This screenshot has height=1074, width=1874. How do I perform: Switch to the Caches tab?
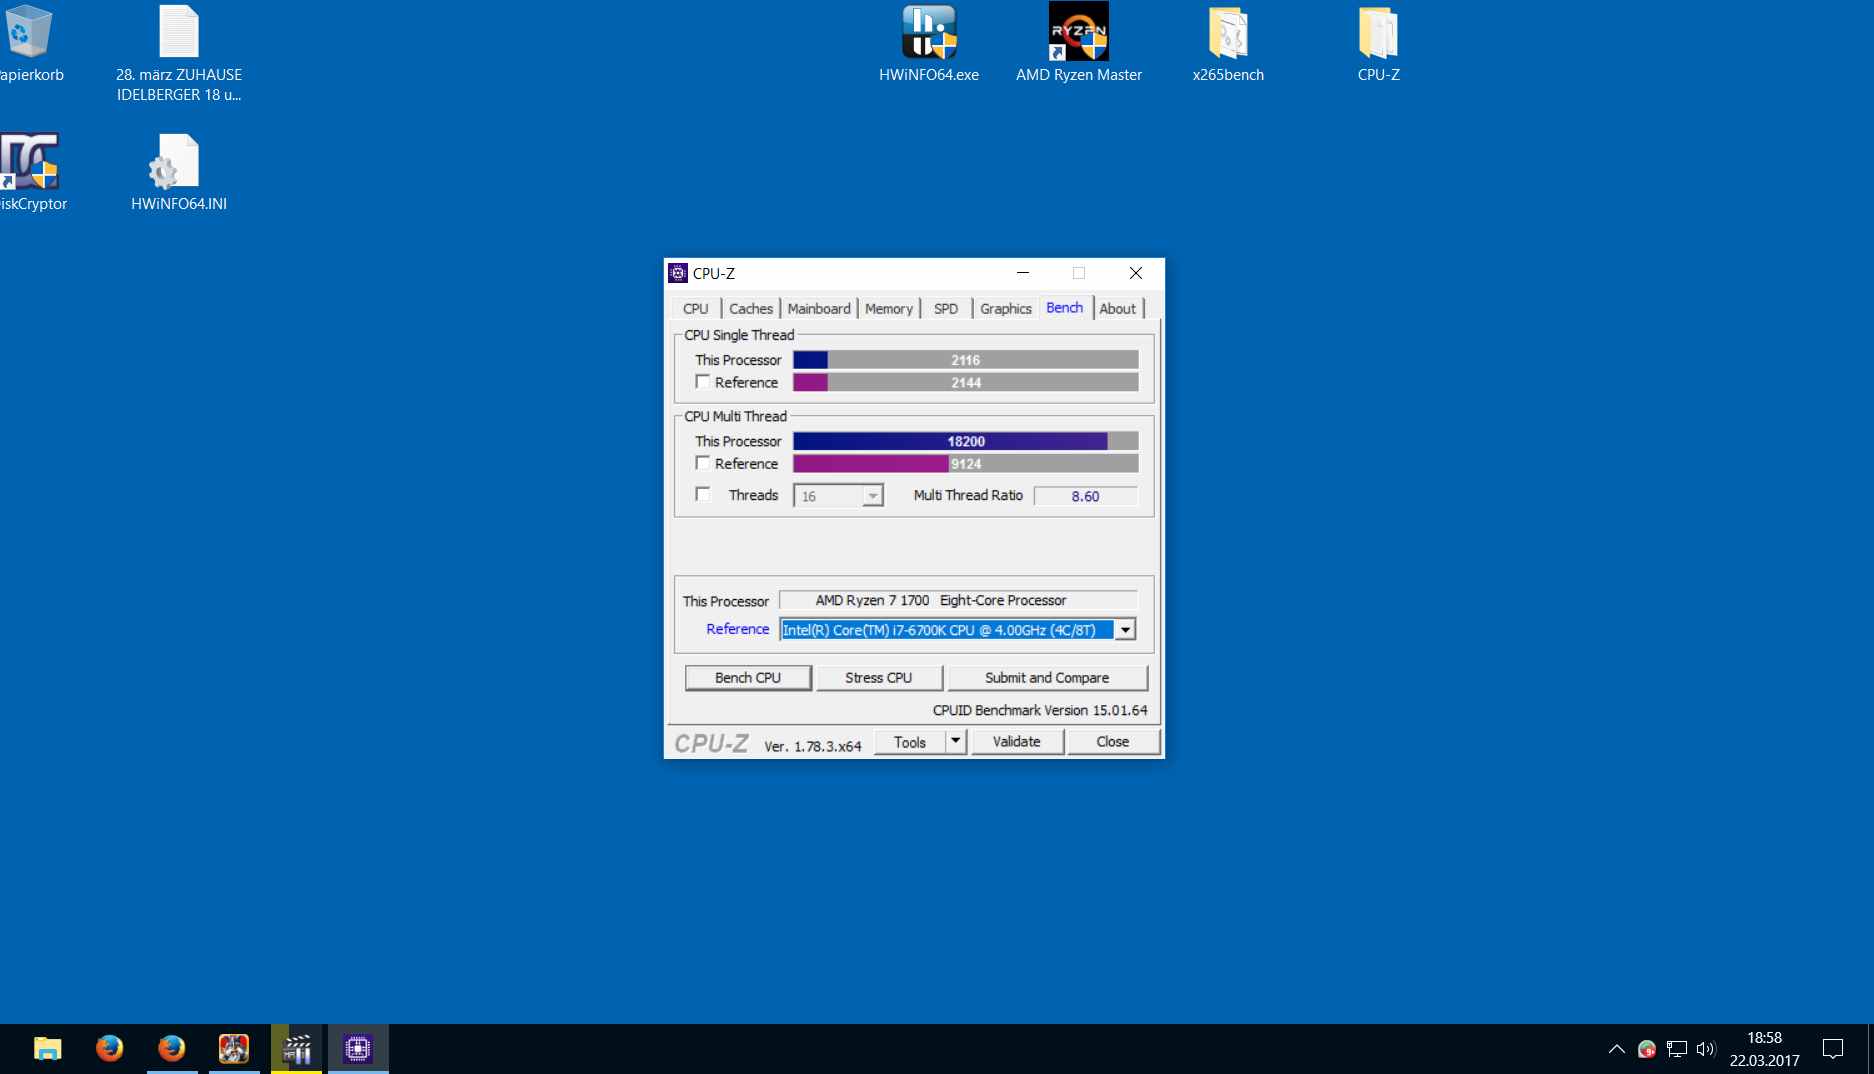pyautogui.click(x=751, y=309)
